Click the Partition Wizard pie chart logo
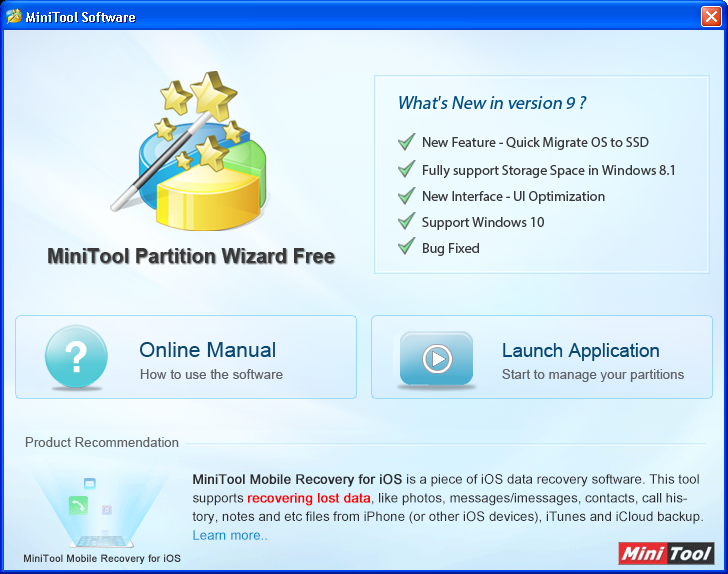This screenshot has height=574, width=728. click(190, 151)
